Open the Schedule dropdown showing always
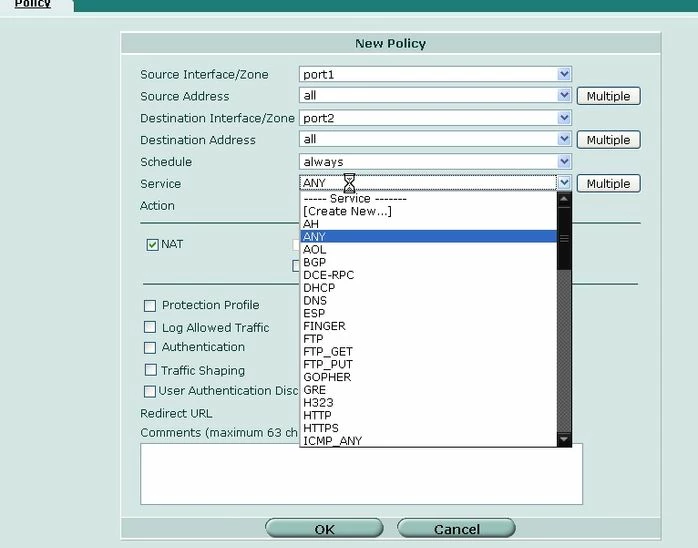The image size is (698, 548). (x=435, y=162)
